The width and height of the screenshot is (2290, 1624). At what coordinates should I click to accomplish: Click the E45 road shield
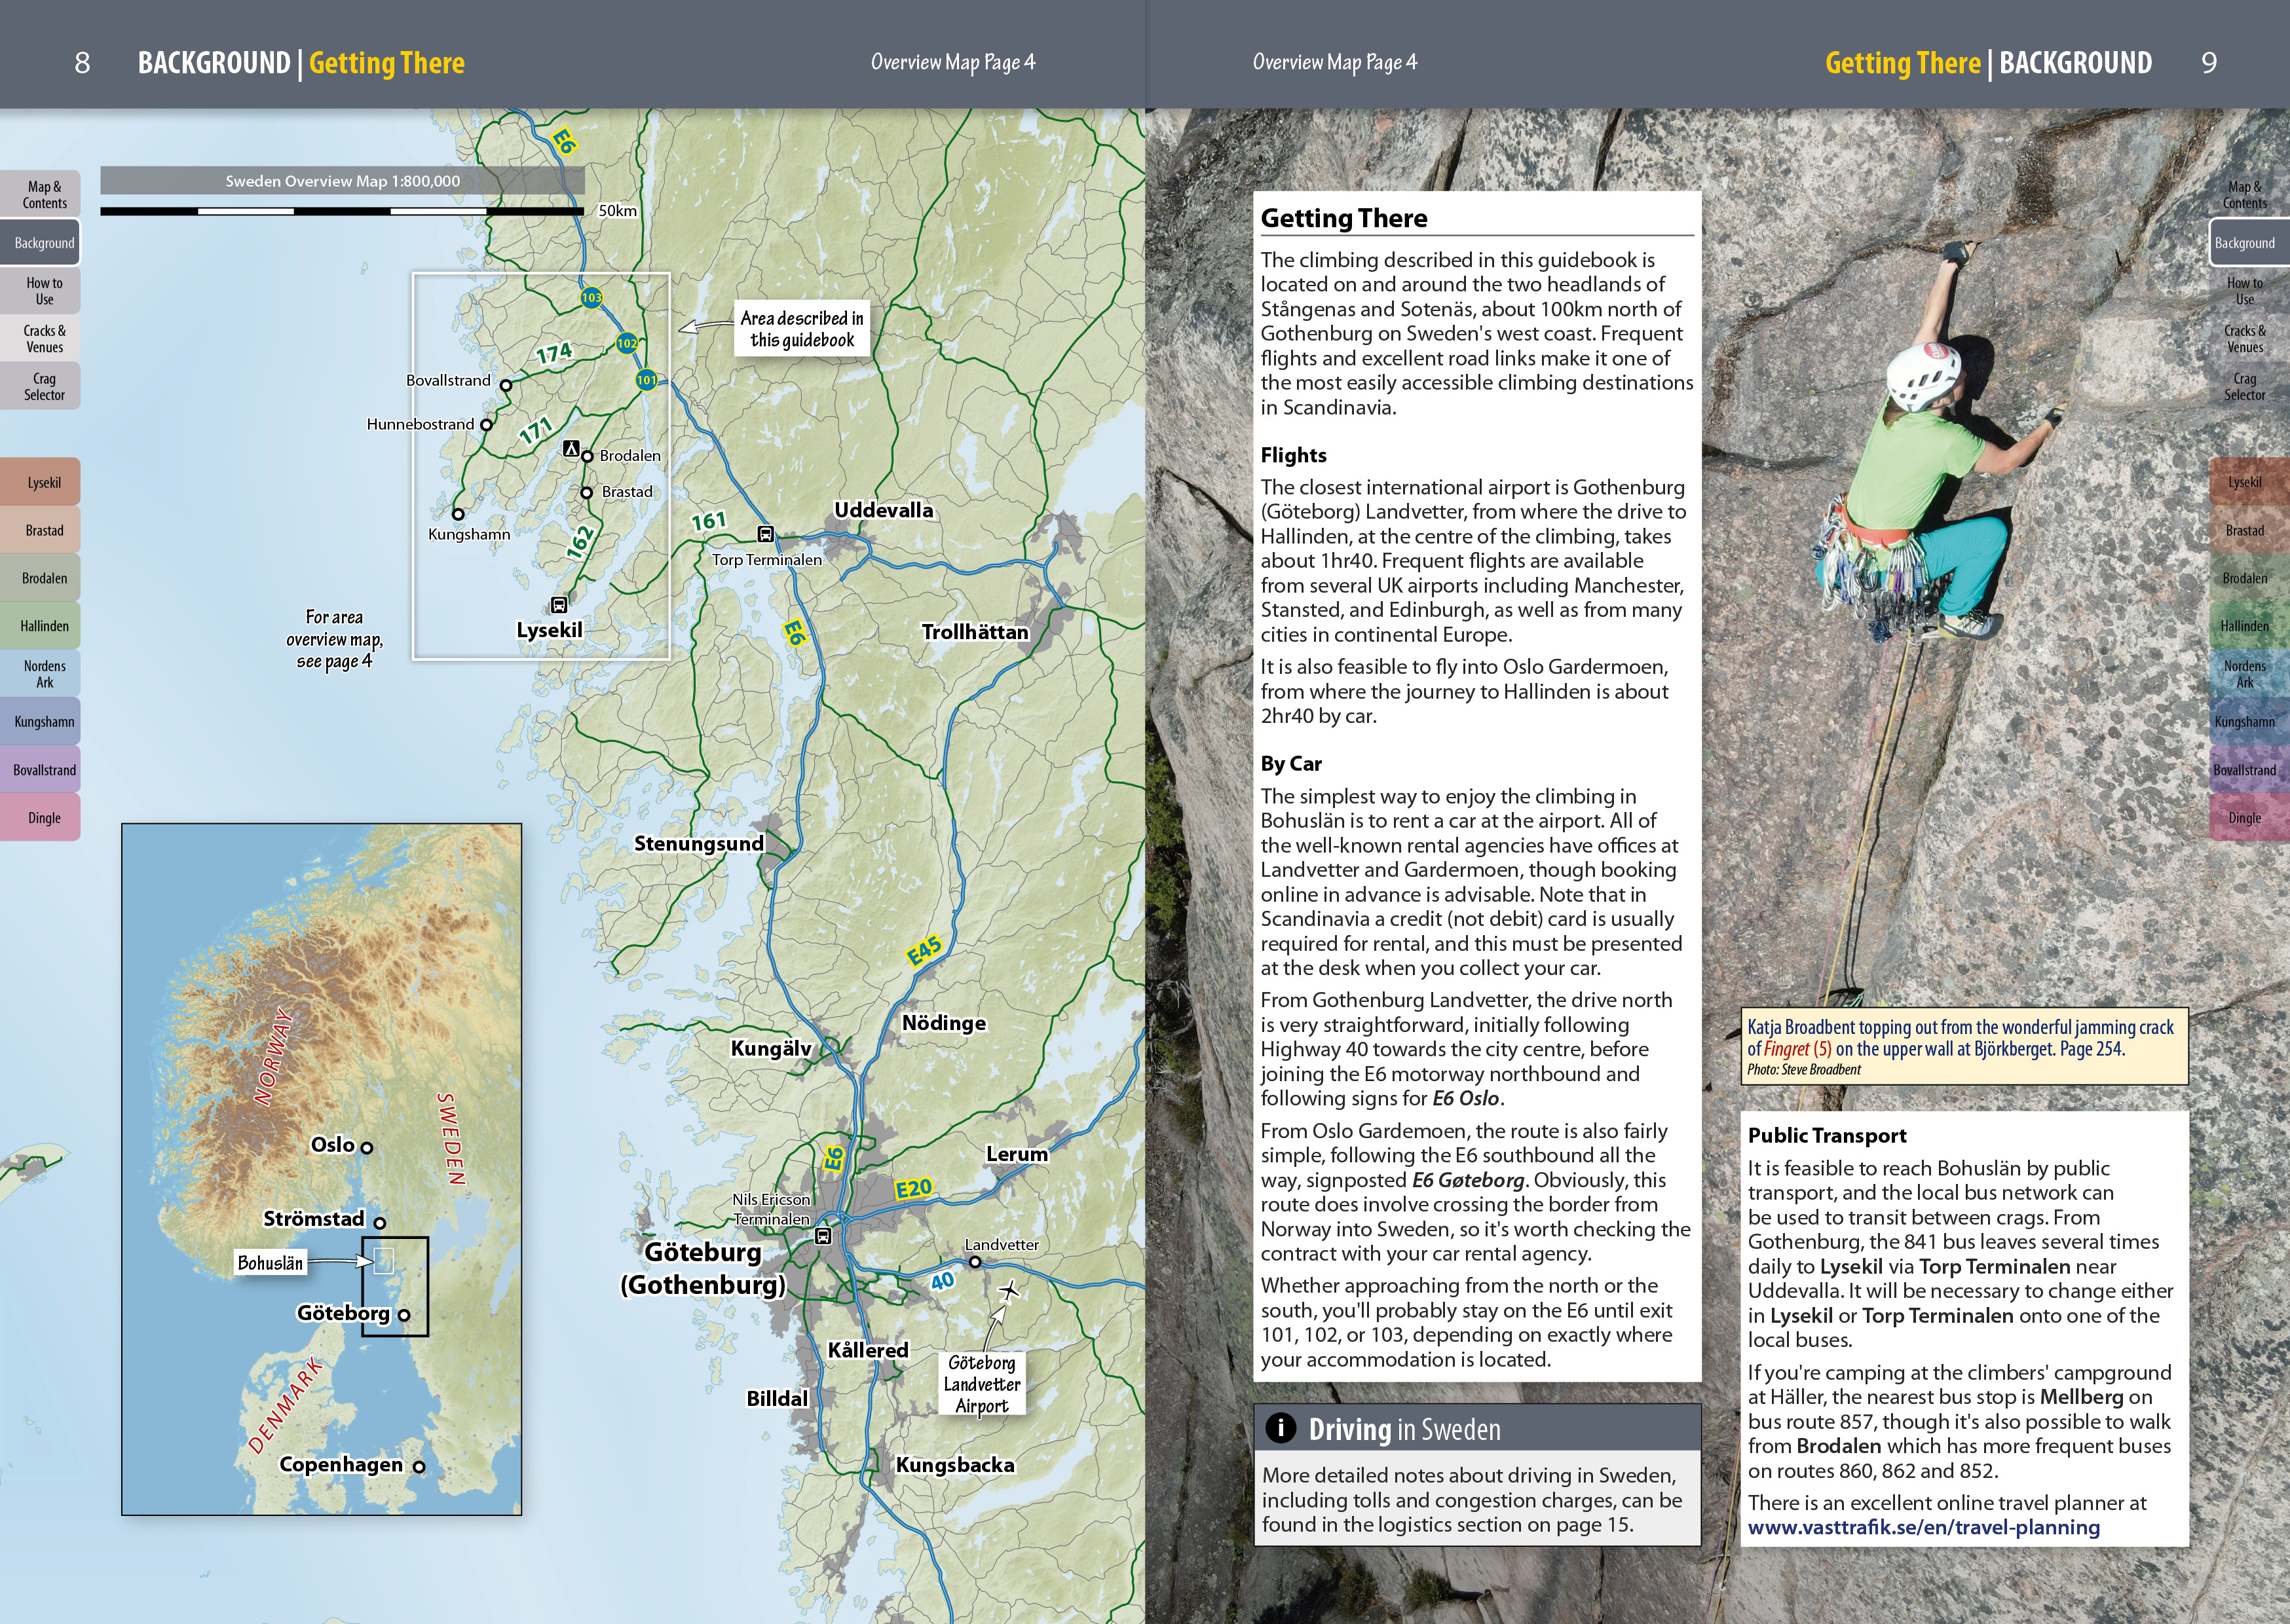point(924,950)
